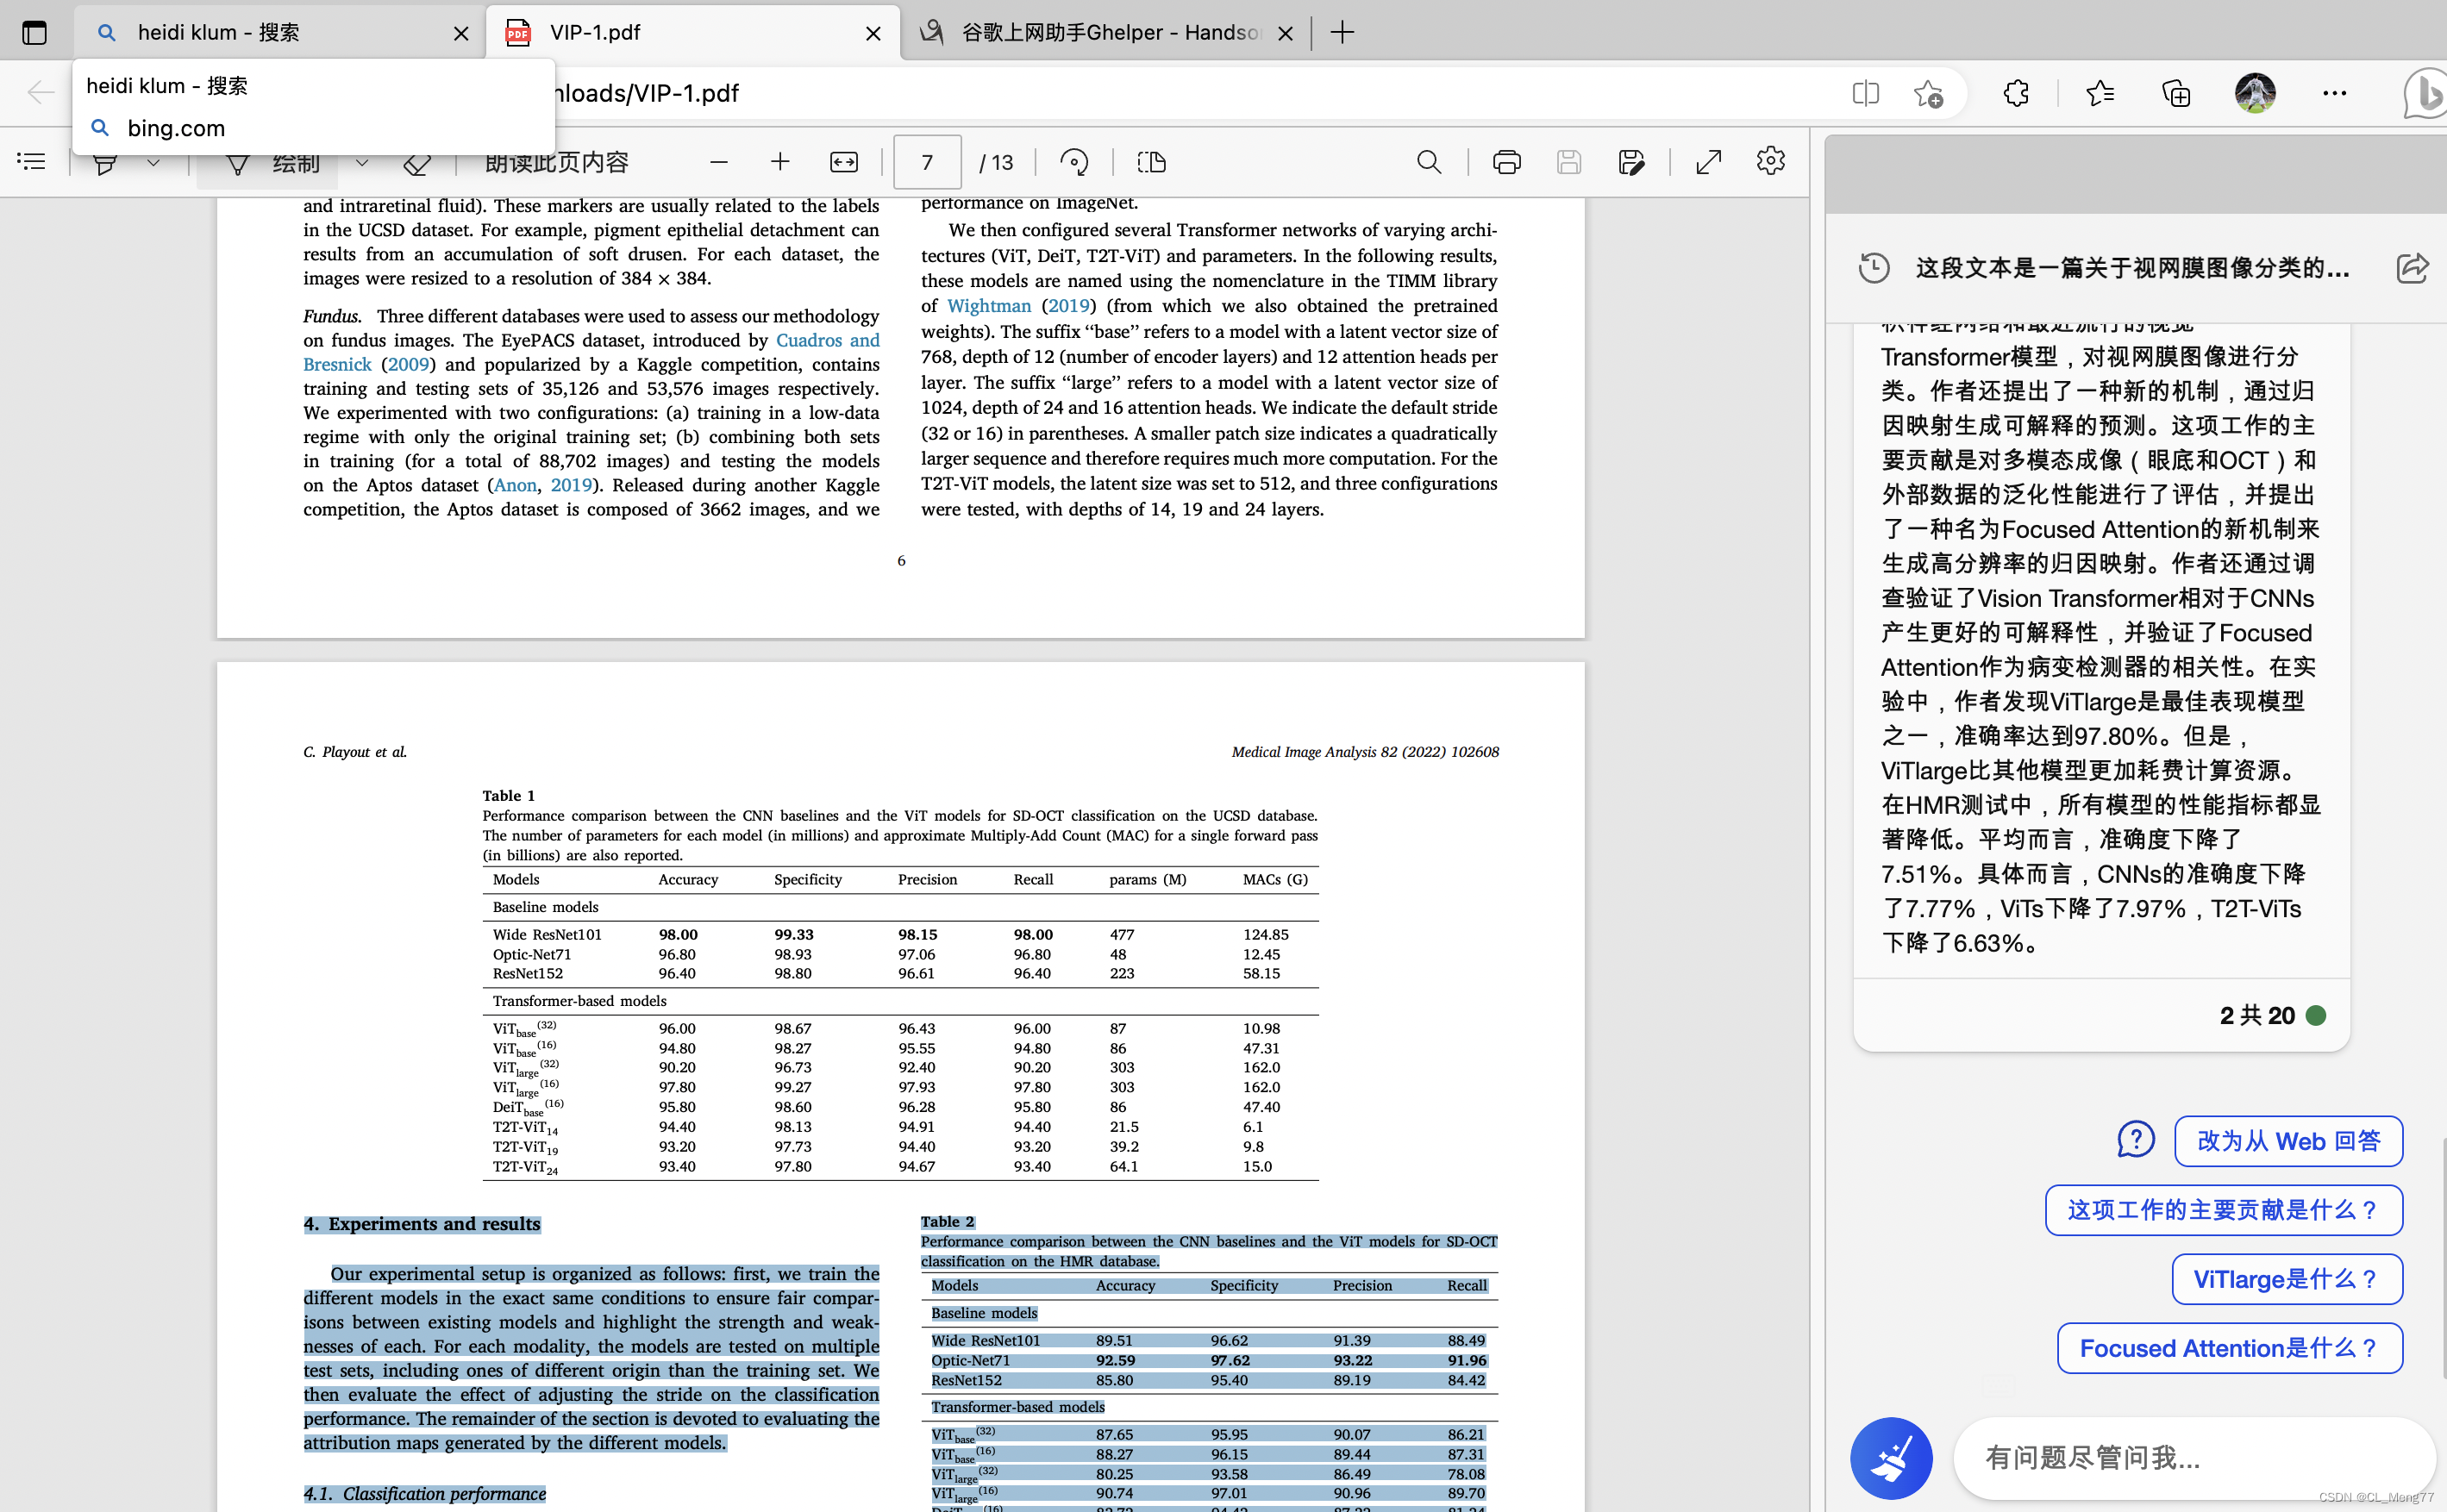
Task: Click the address bar showing VIP-1.pdf path
Action: [1000, 93]
